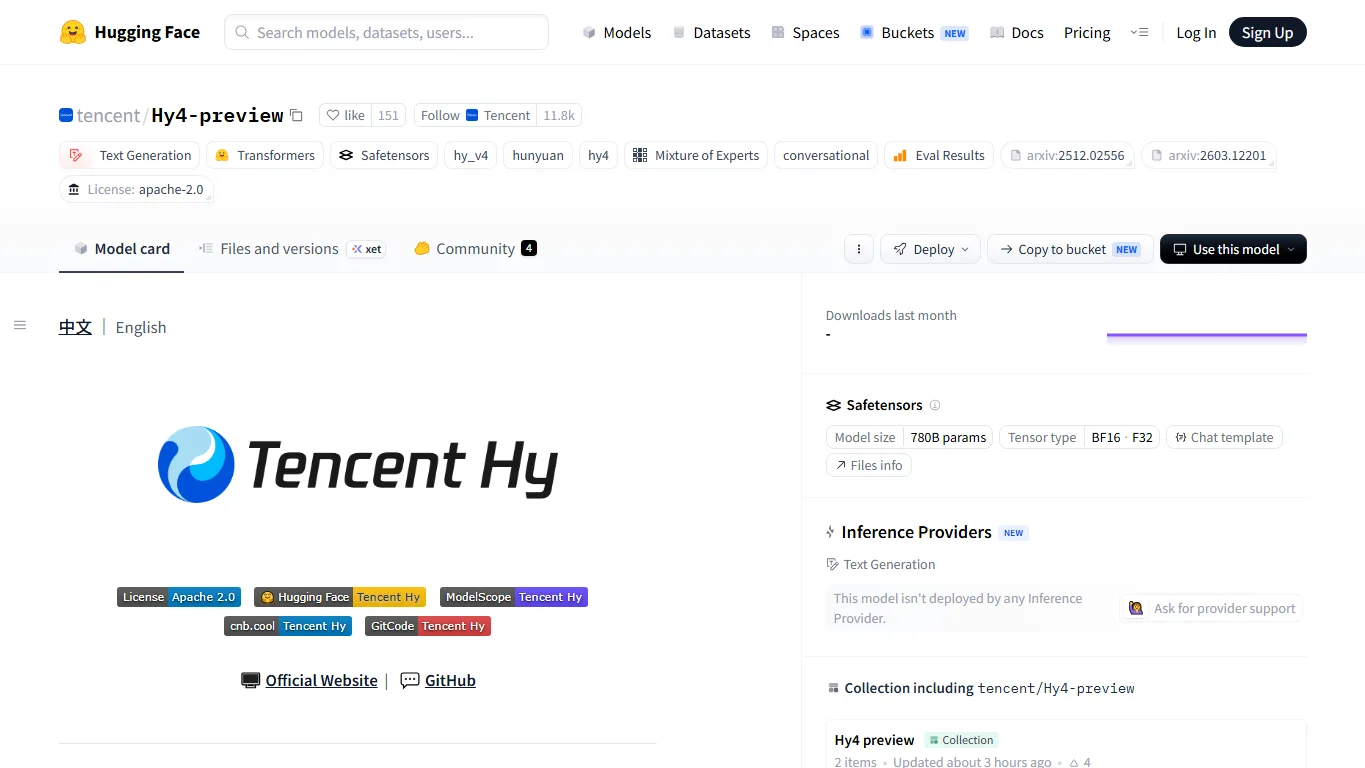Click the Safetensors tag
Image resolution: width=1365 pixels, height=768 pixels.
point(384,155)
